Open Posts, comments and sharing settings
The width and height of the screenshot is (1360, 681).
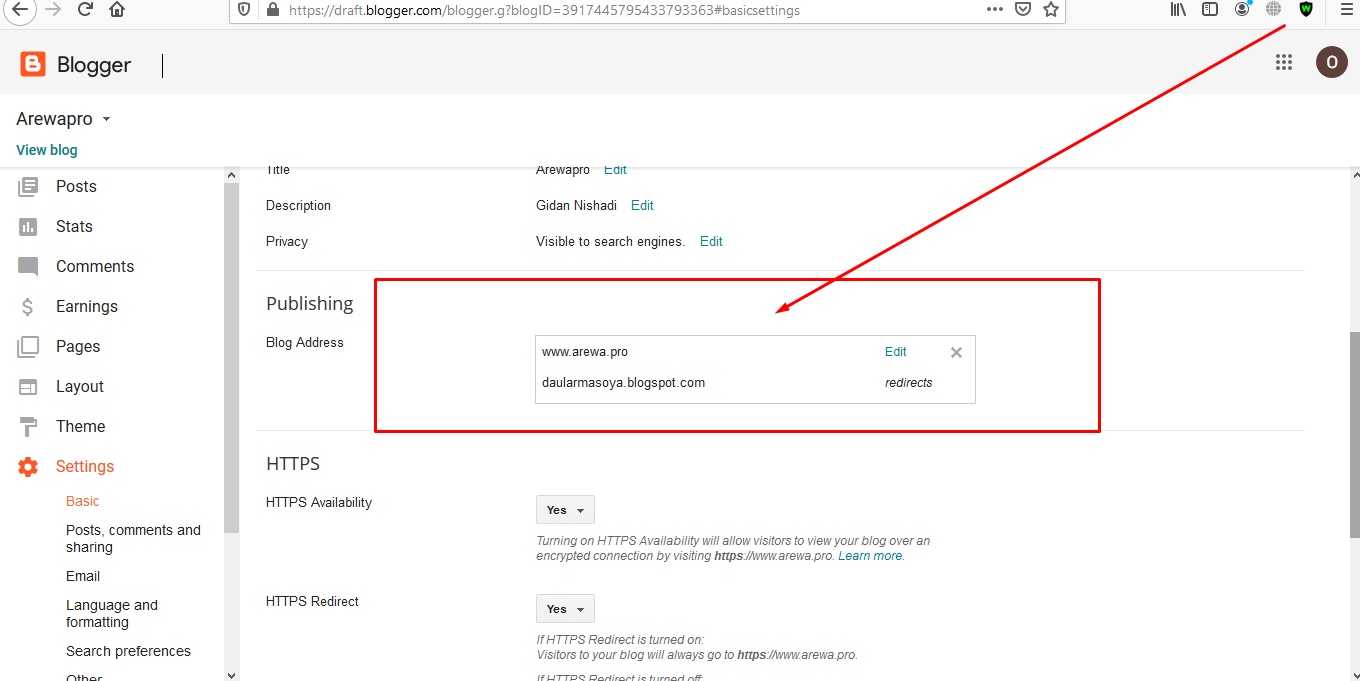coord(133,538)
